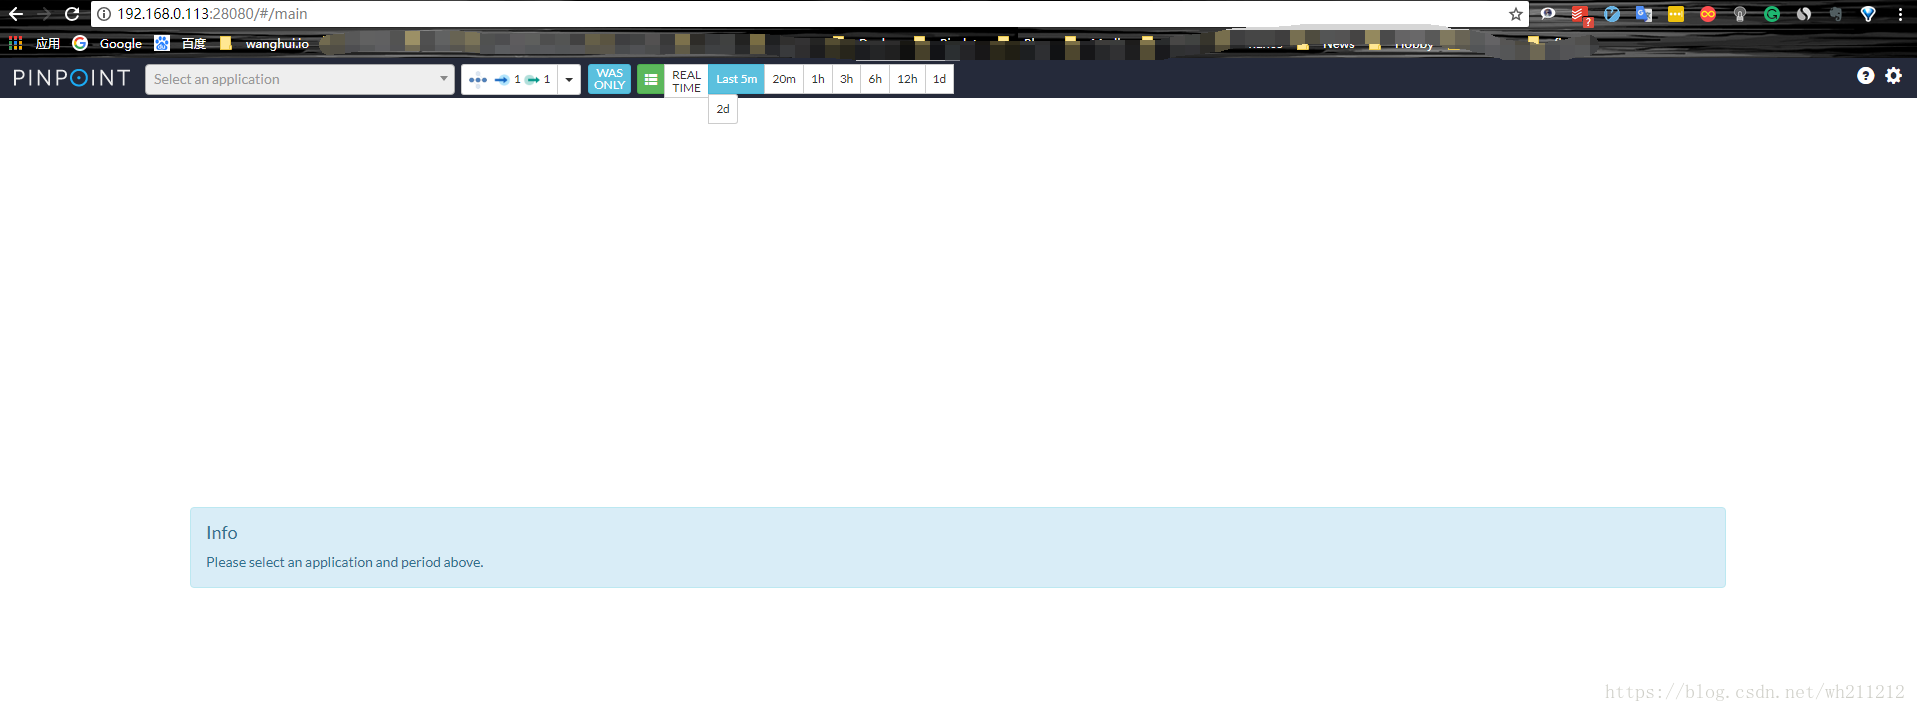Open the Google bookmark
Viewport: 1917px width, 712px height.
108,43
